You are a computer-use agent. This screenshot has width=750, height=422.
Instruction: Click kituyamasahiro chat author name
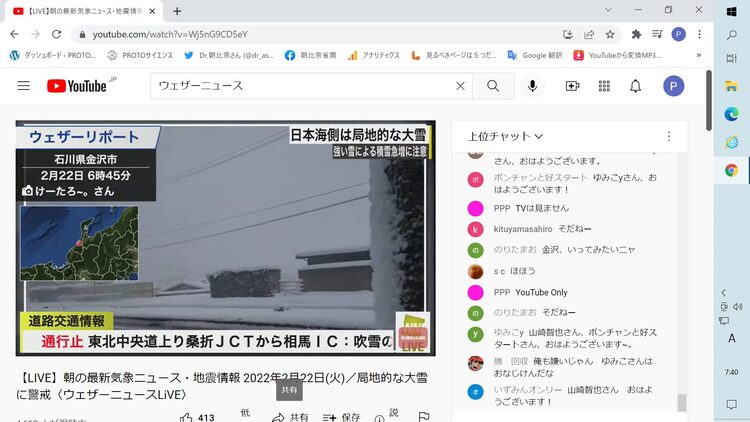click(523, 229)
